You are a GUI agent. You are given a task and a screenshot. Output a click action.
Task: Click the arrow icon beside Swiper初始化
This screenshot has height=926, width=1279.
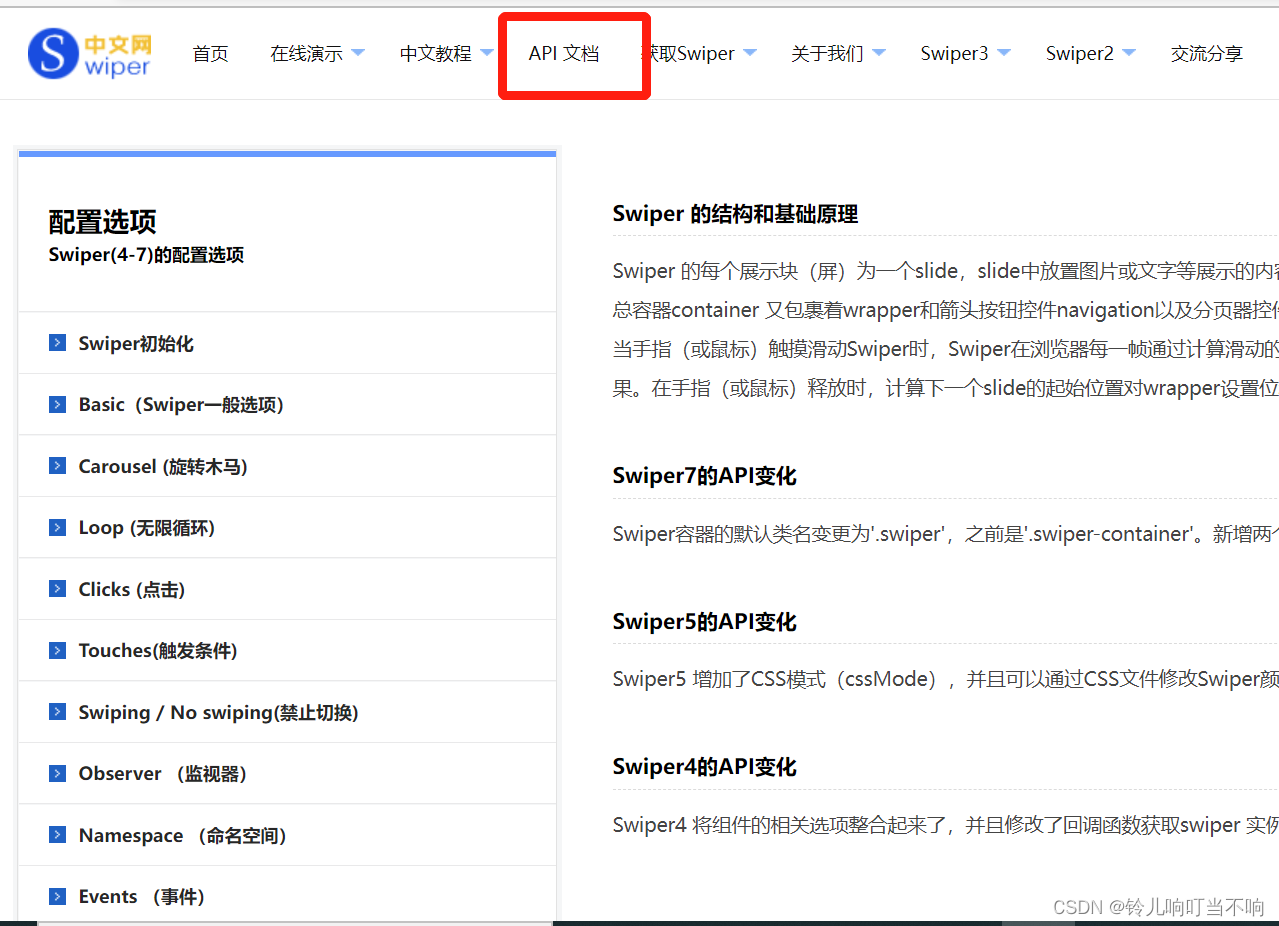(x=57, y=343)
